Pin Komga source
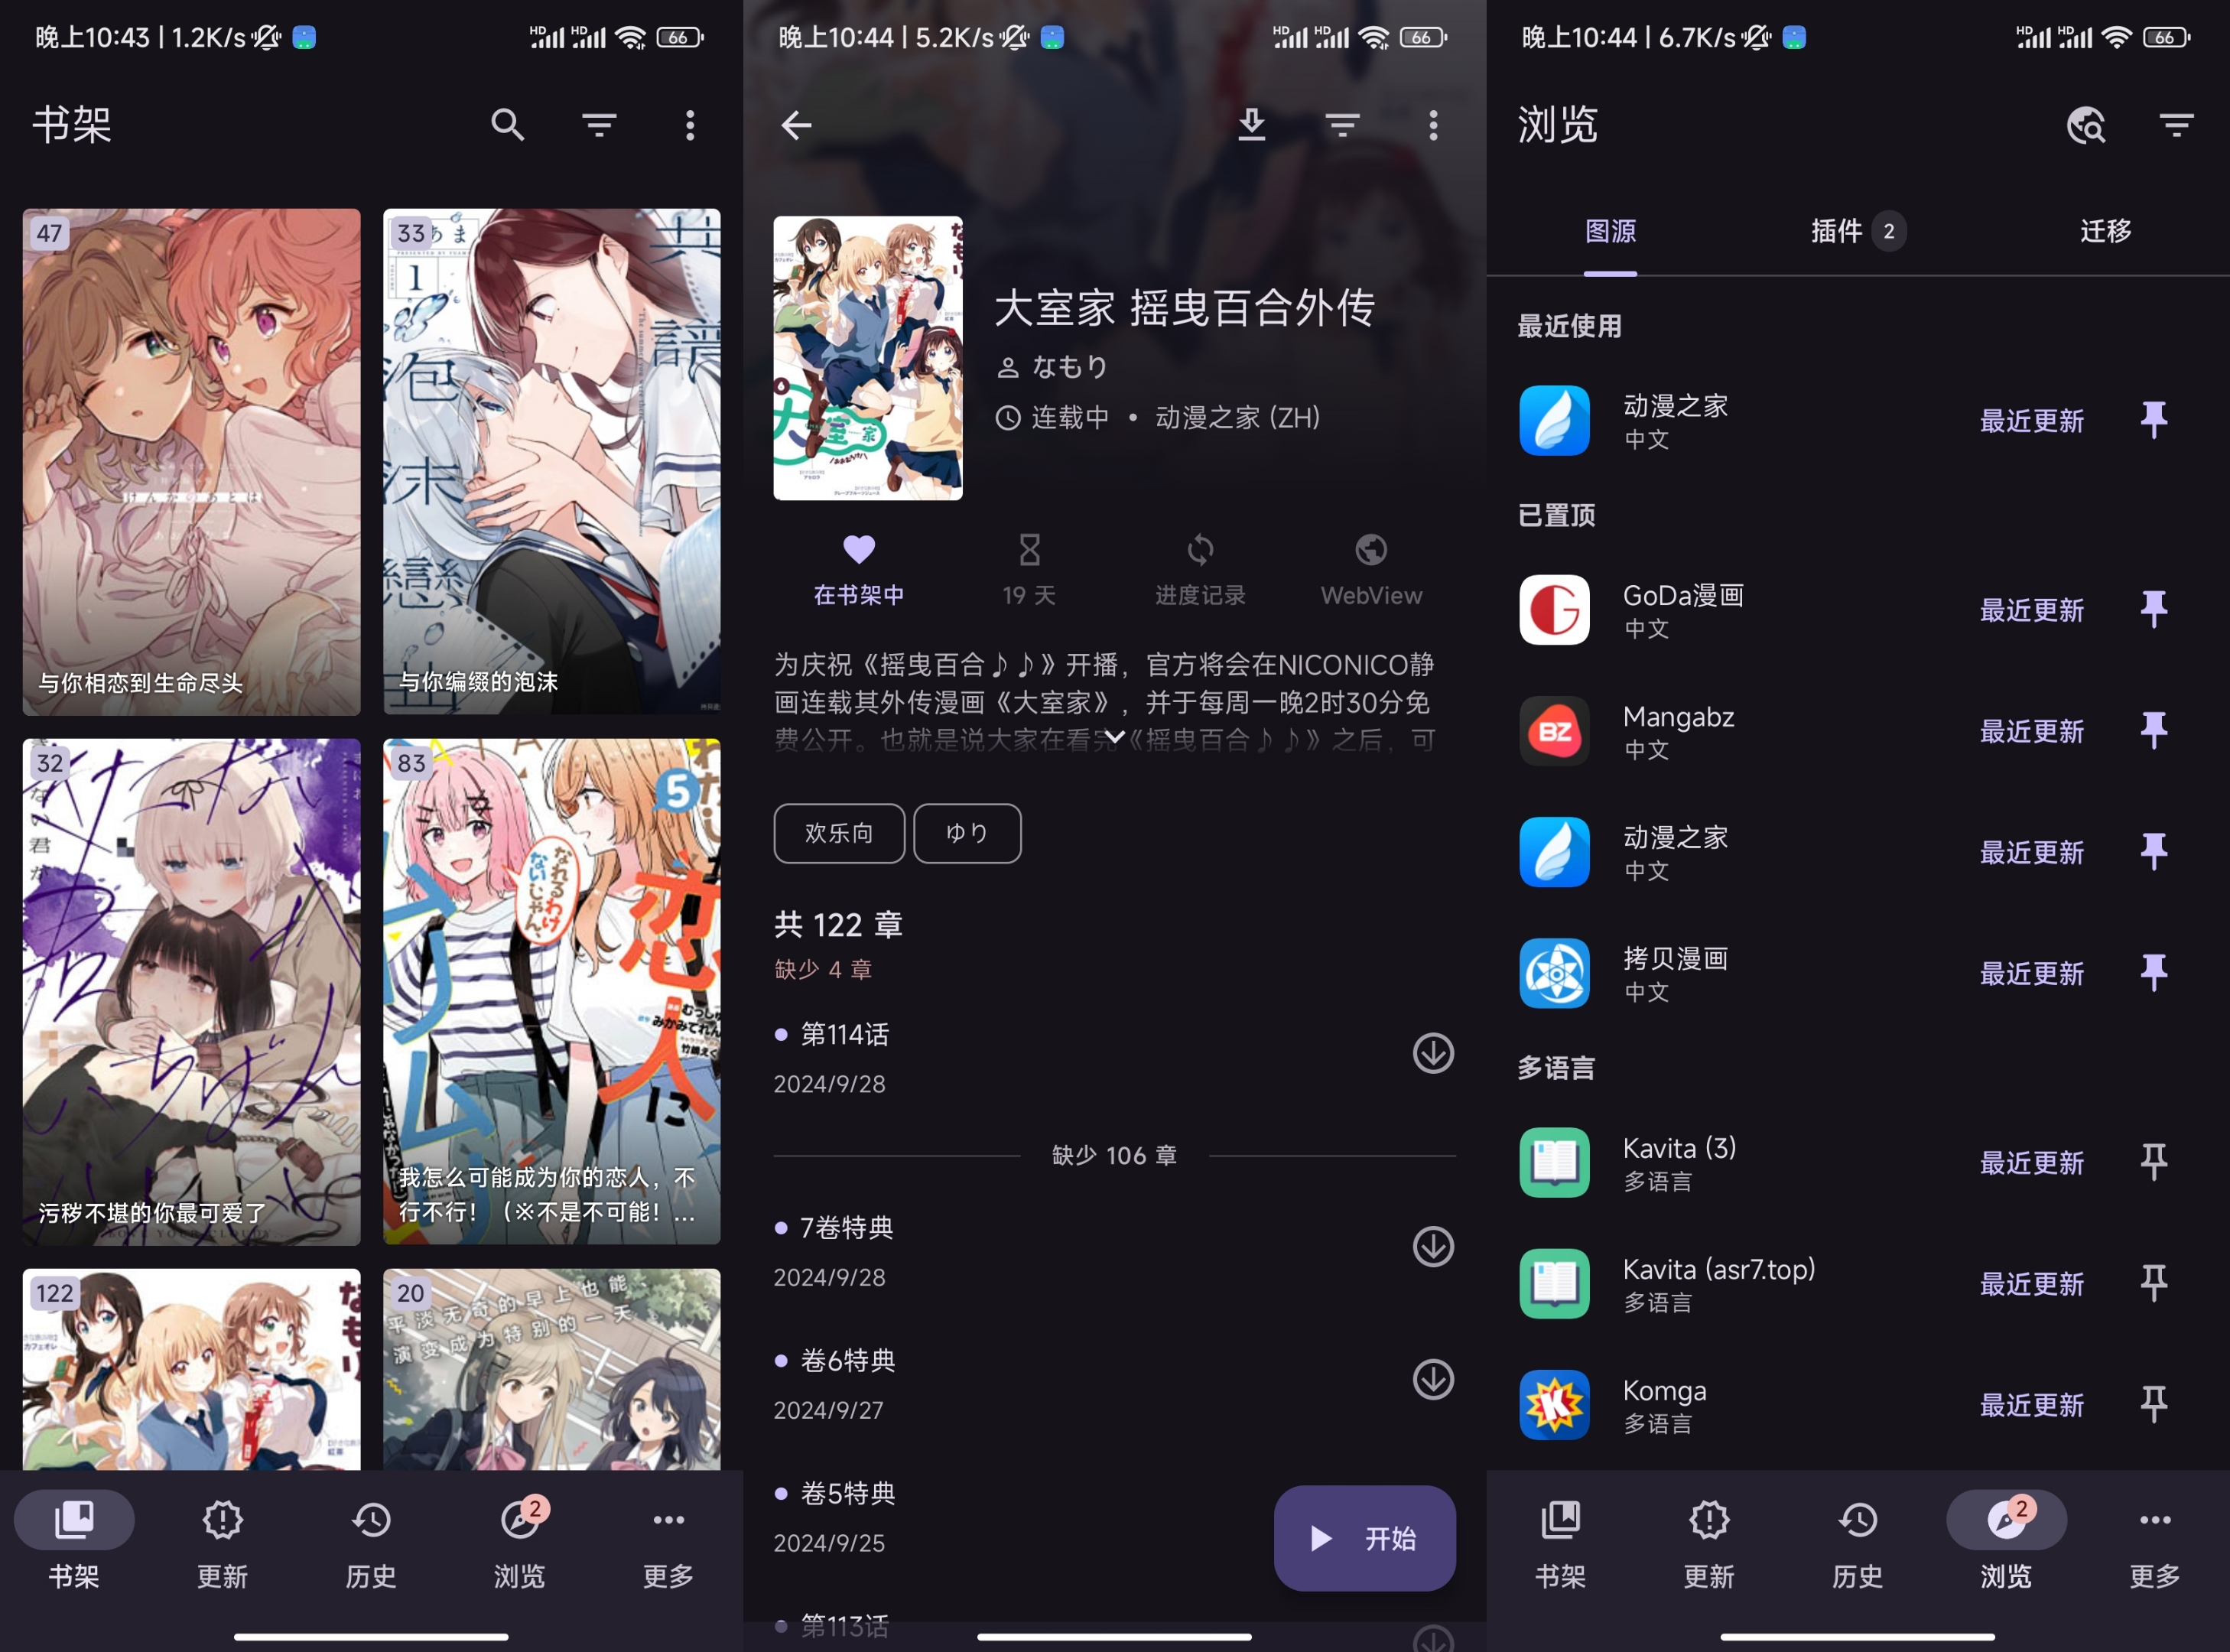This screenshot has width=2230, height=1652. (x=2154, y=1403)
